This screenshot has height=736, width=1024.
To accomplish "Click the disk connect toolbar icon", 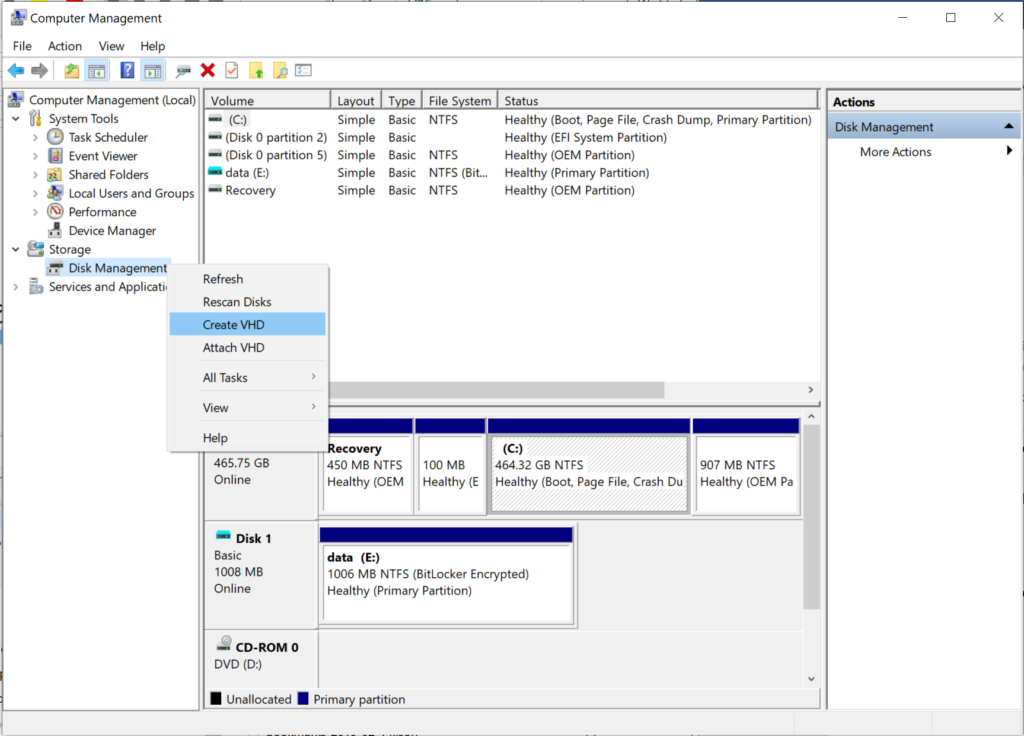I will [183, 71].
